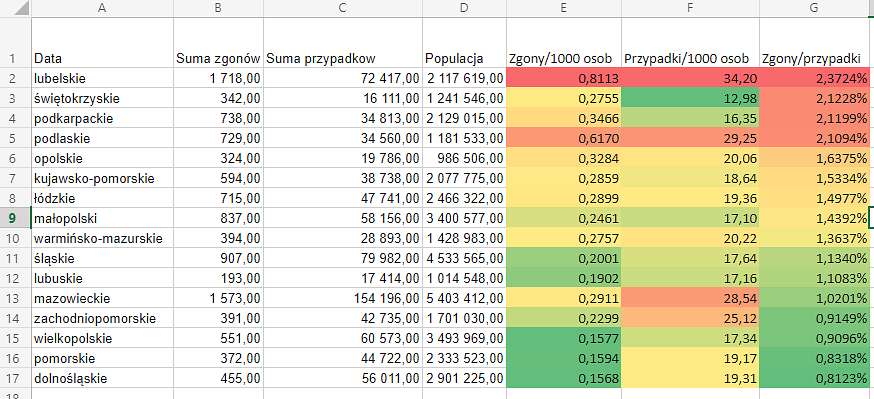
Task: Select the 'lubelskie' cell
Action: coord(103,78)
